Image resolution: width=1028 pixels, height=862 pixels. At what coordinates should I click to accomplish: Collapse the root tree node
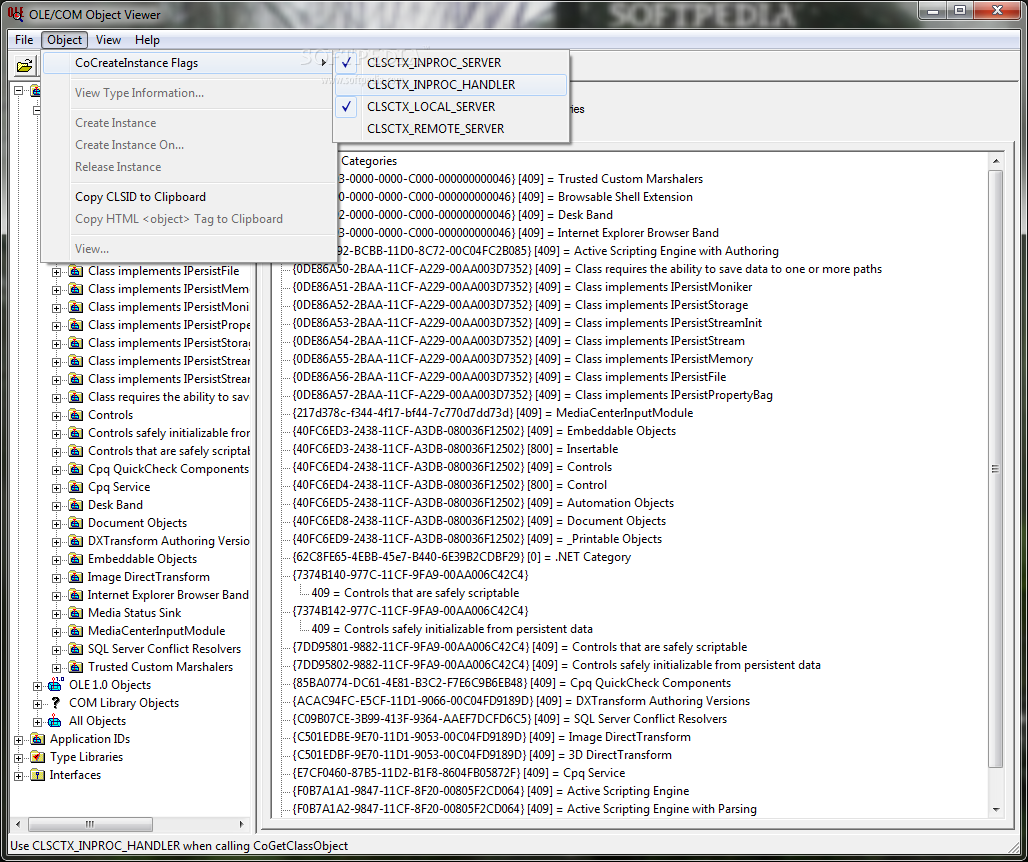[x=18, y=90]
